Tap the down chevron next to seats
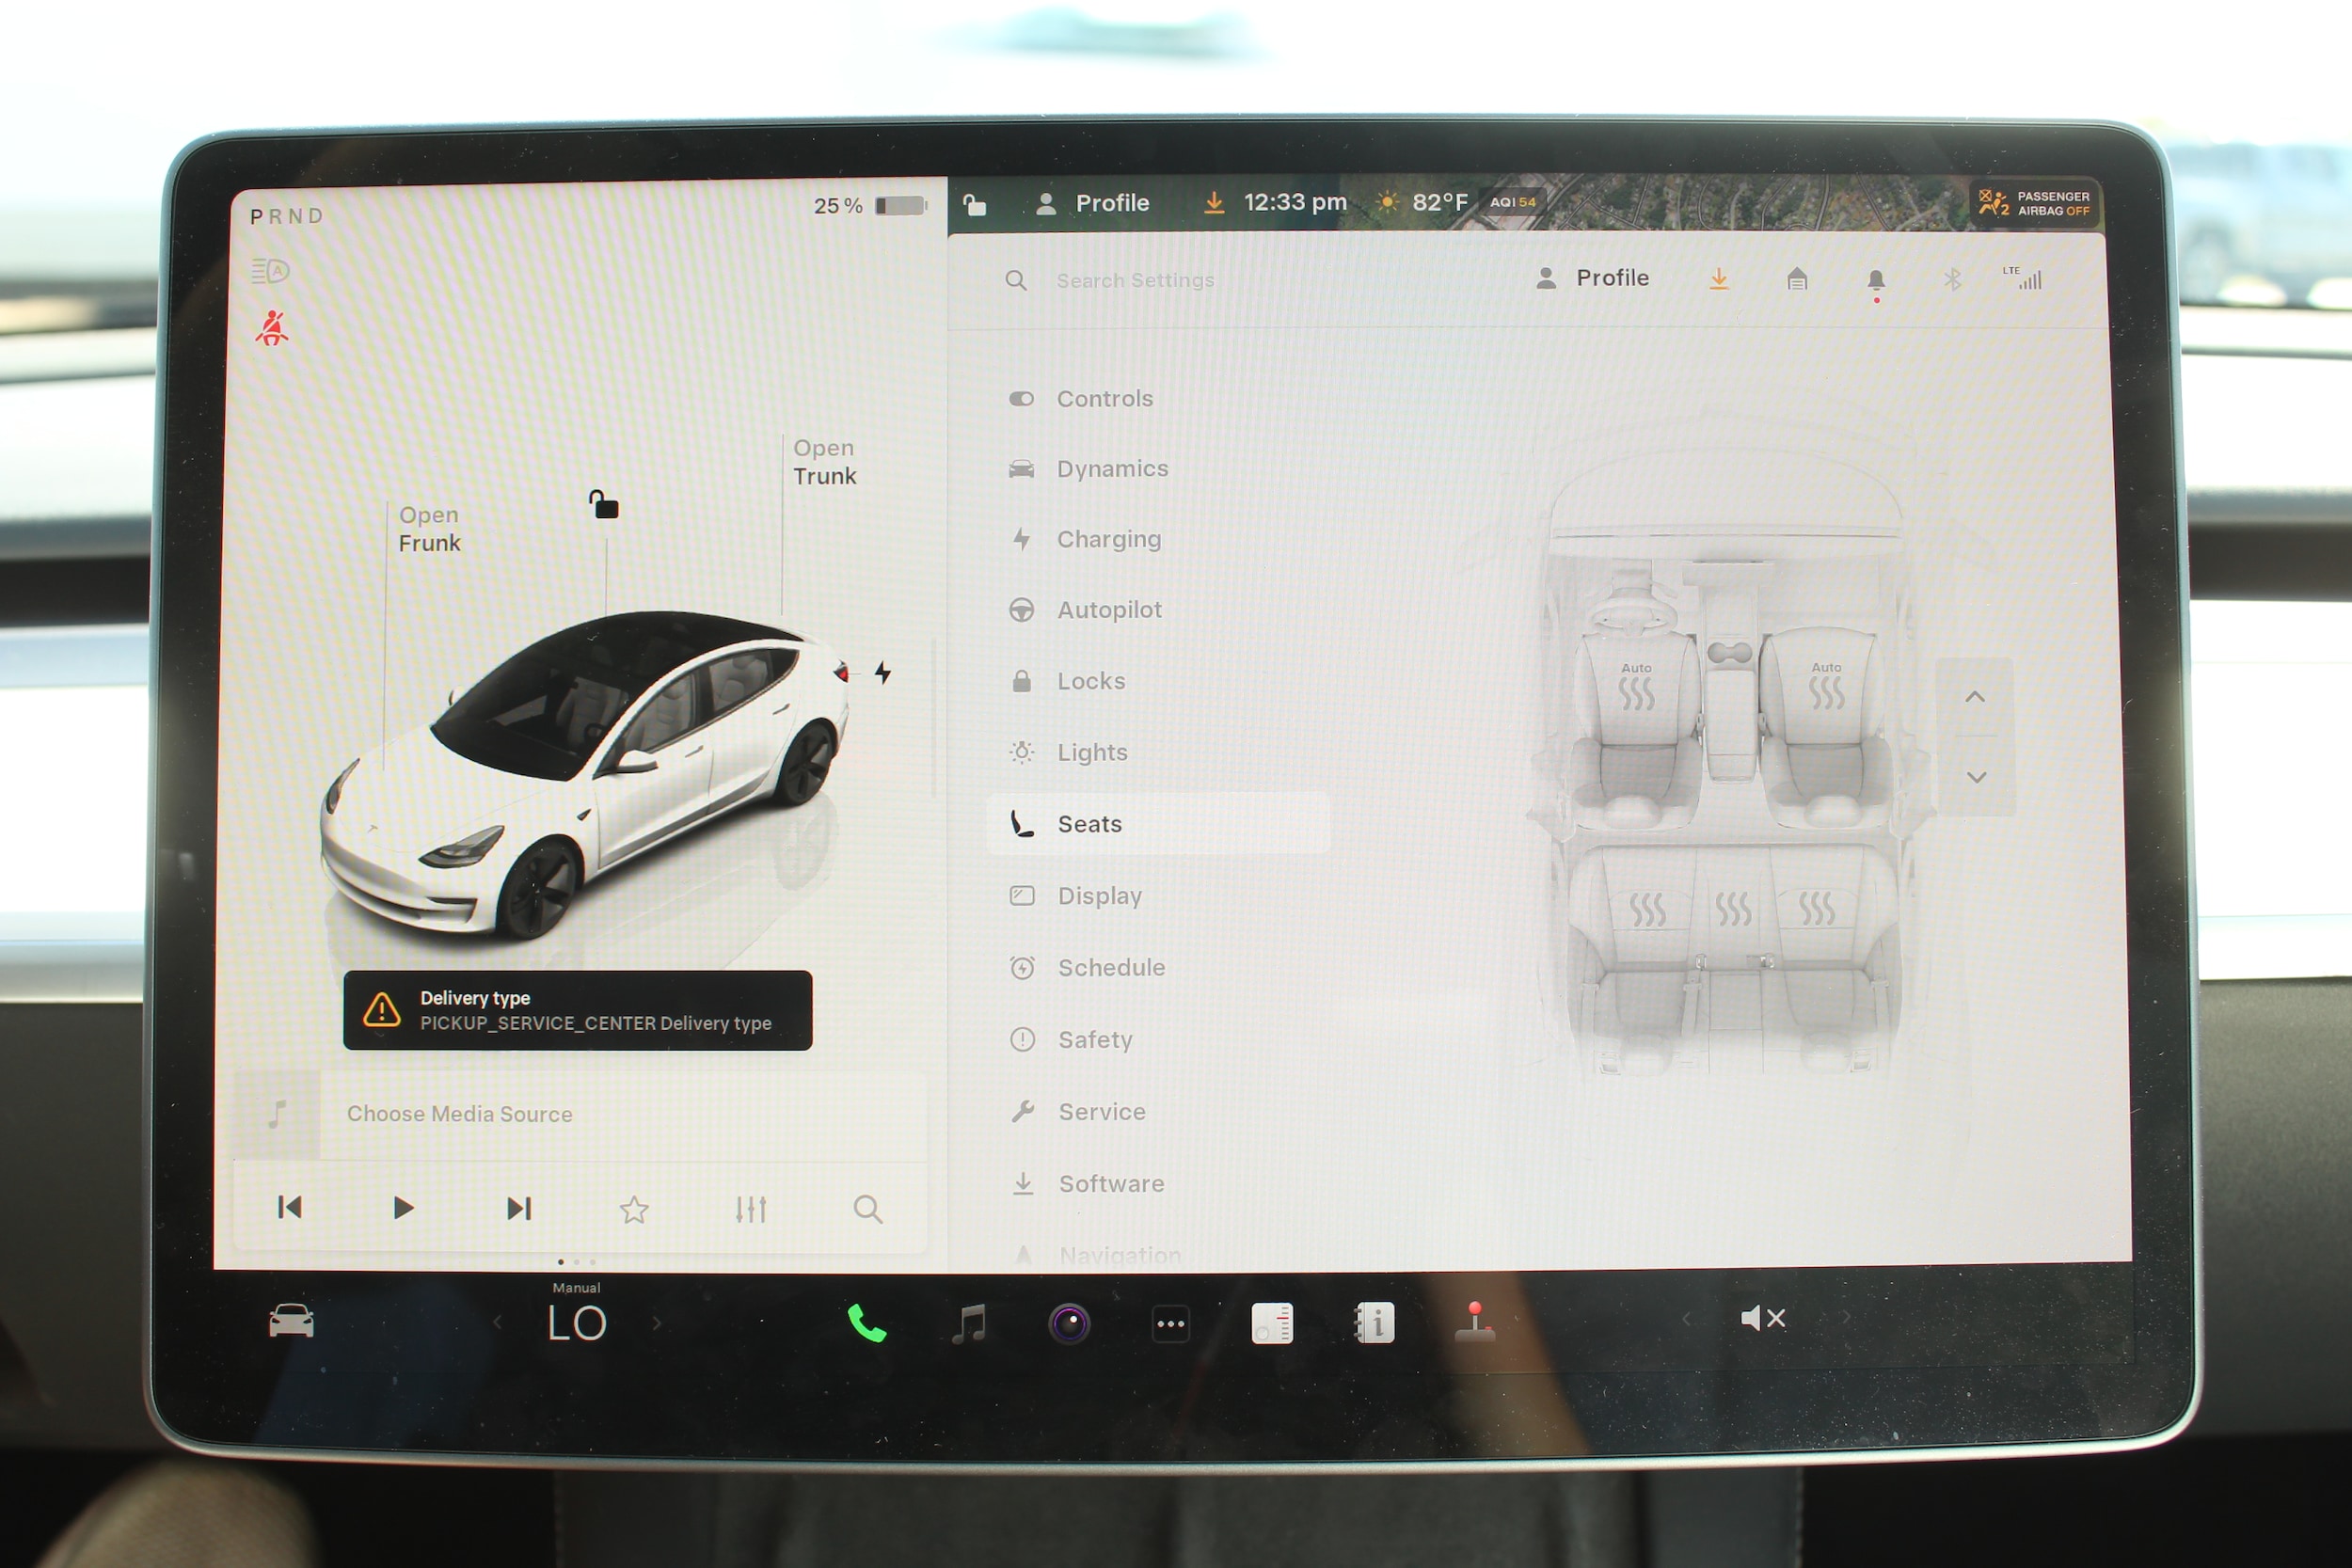The image size is (2352, 1568). (1976, 777)
